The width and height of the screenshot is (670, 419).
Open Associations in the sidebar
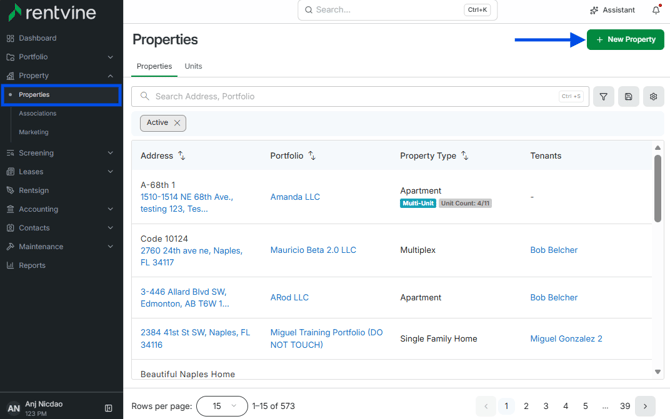(38, 114)
